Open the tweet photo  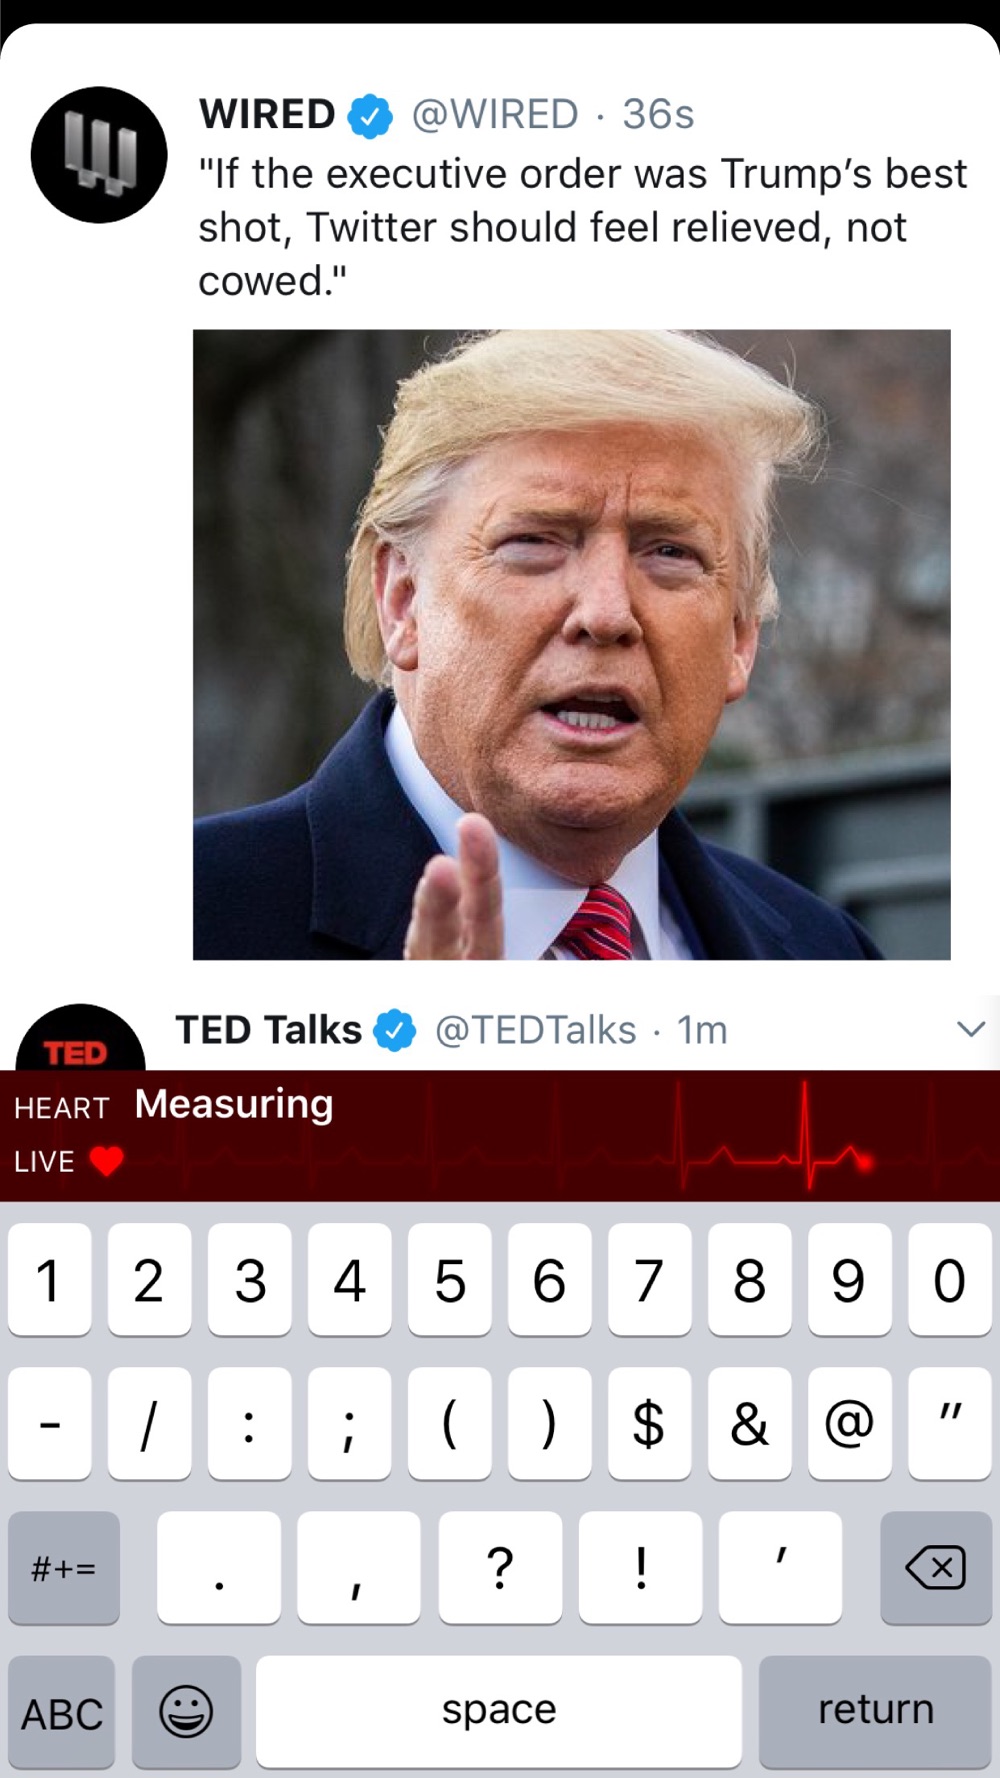[x=572, y=644]
